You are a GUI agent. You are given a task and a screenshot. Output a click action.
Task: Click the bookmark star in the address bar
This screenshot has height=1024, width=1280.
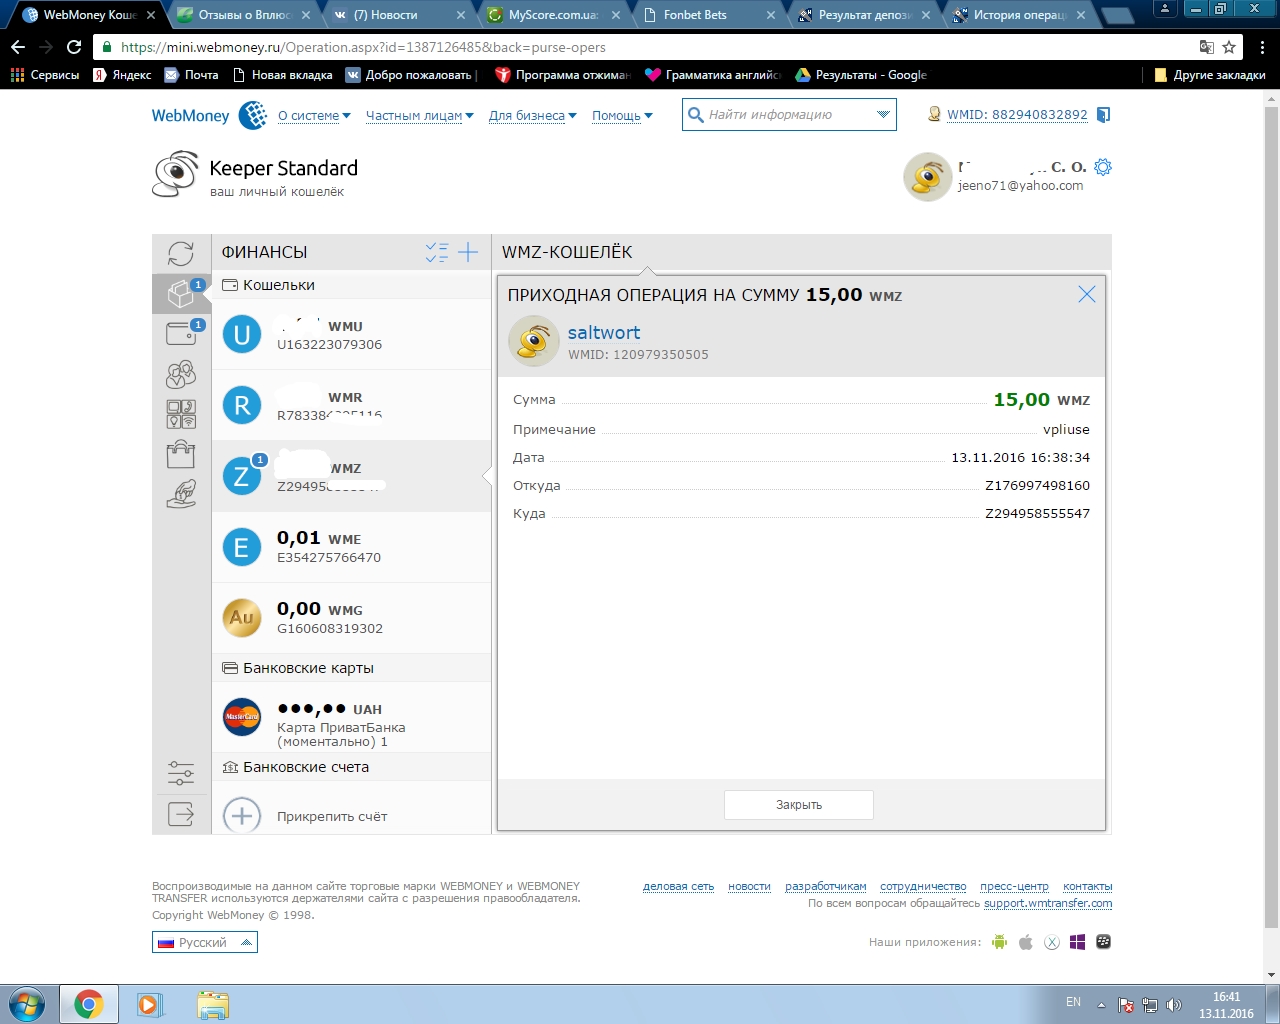(x=1229, y=47)
